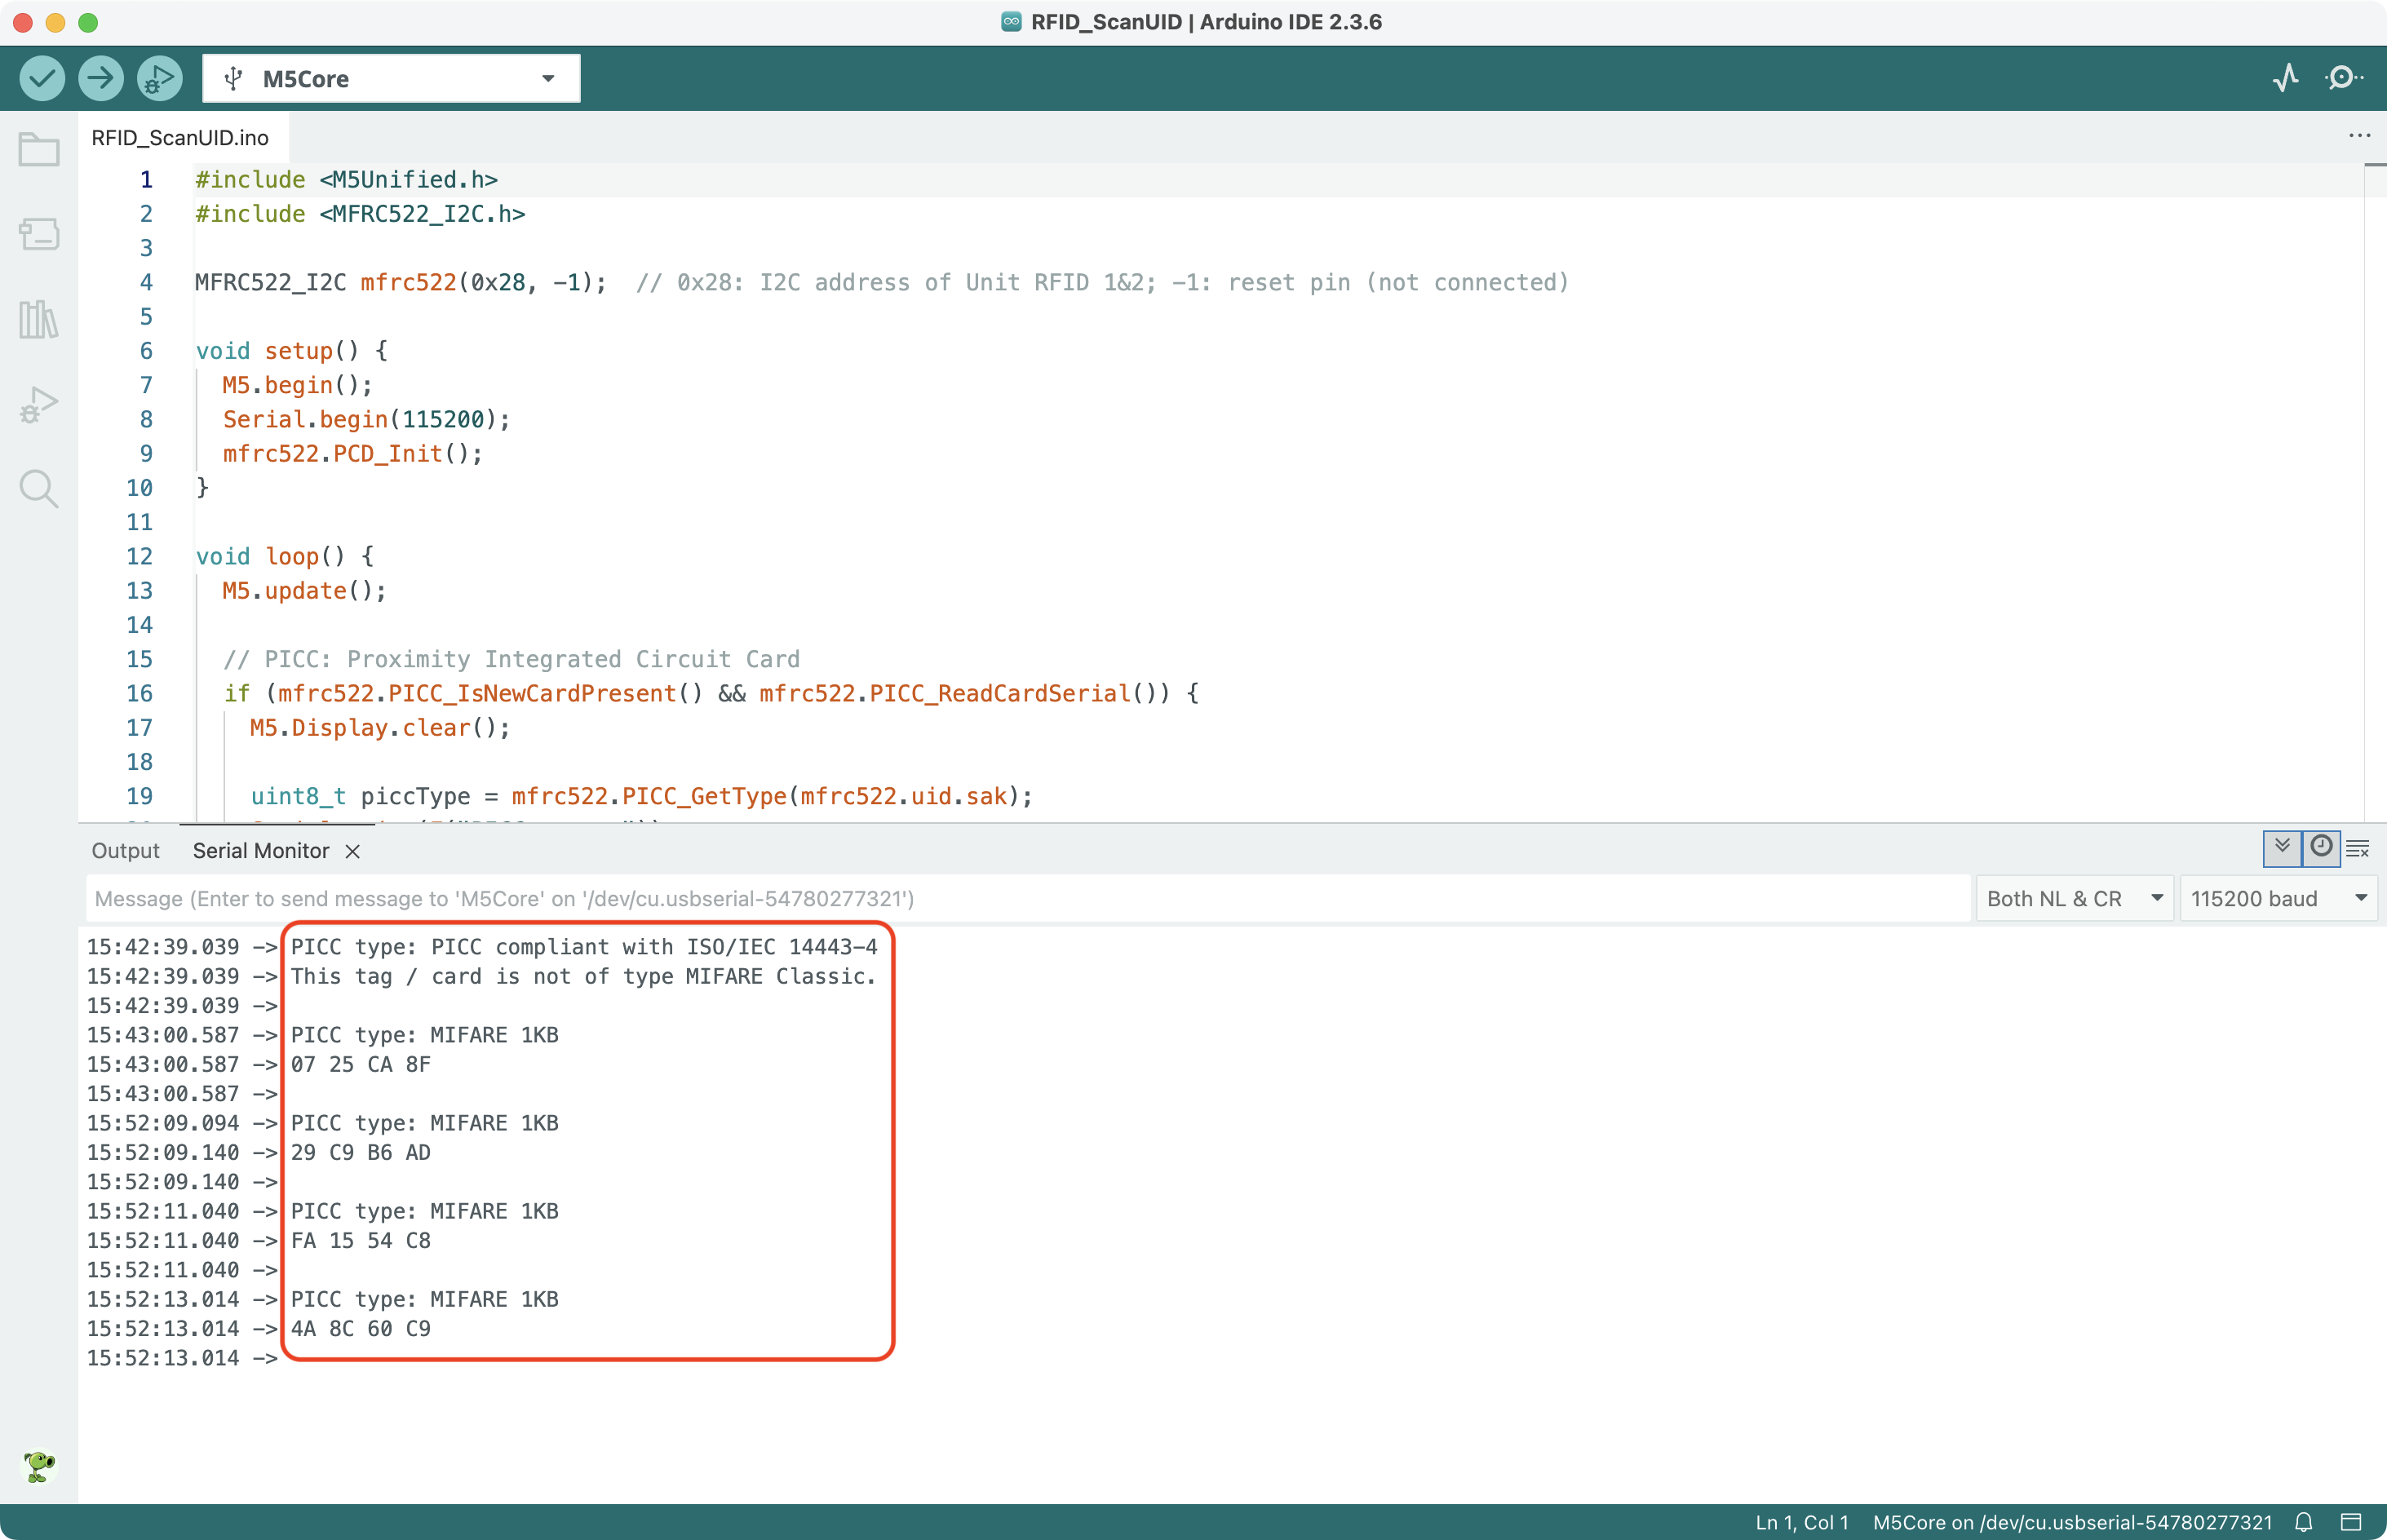The height and width of the screenshot is (1540, 2387).
Task: Open the Serial Monitor toolbar icon
Action: click(2343, 78)
